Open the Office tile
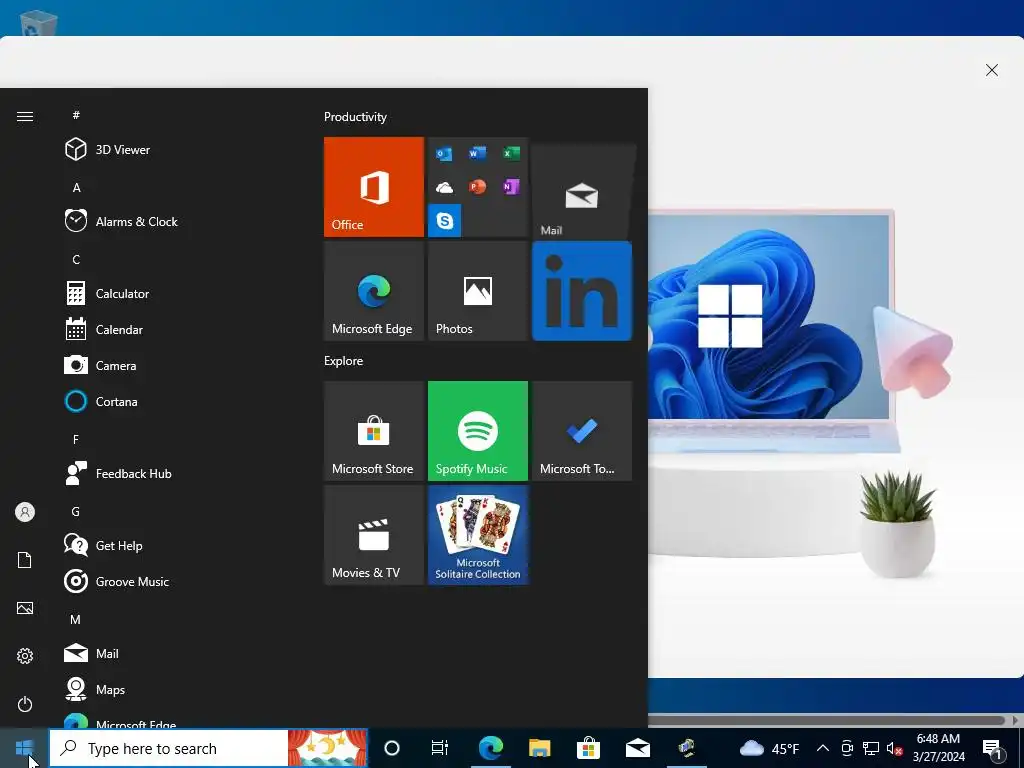 [374, 187]
